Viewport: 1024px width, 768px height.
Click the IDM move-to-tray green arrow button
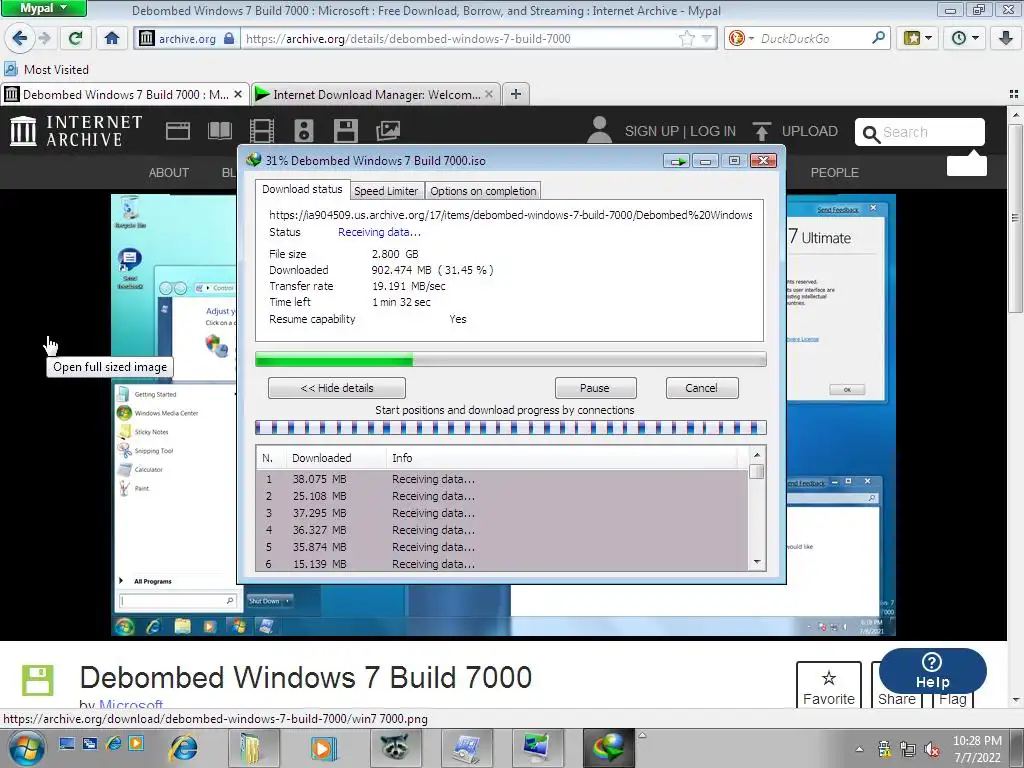(677, 161)
